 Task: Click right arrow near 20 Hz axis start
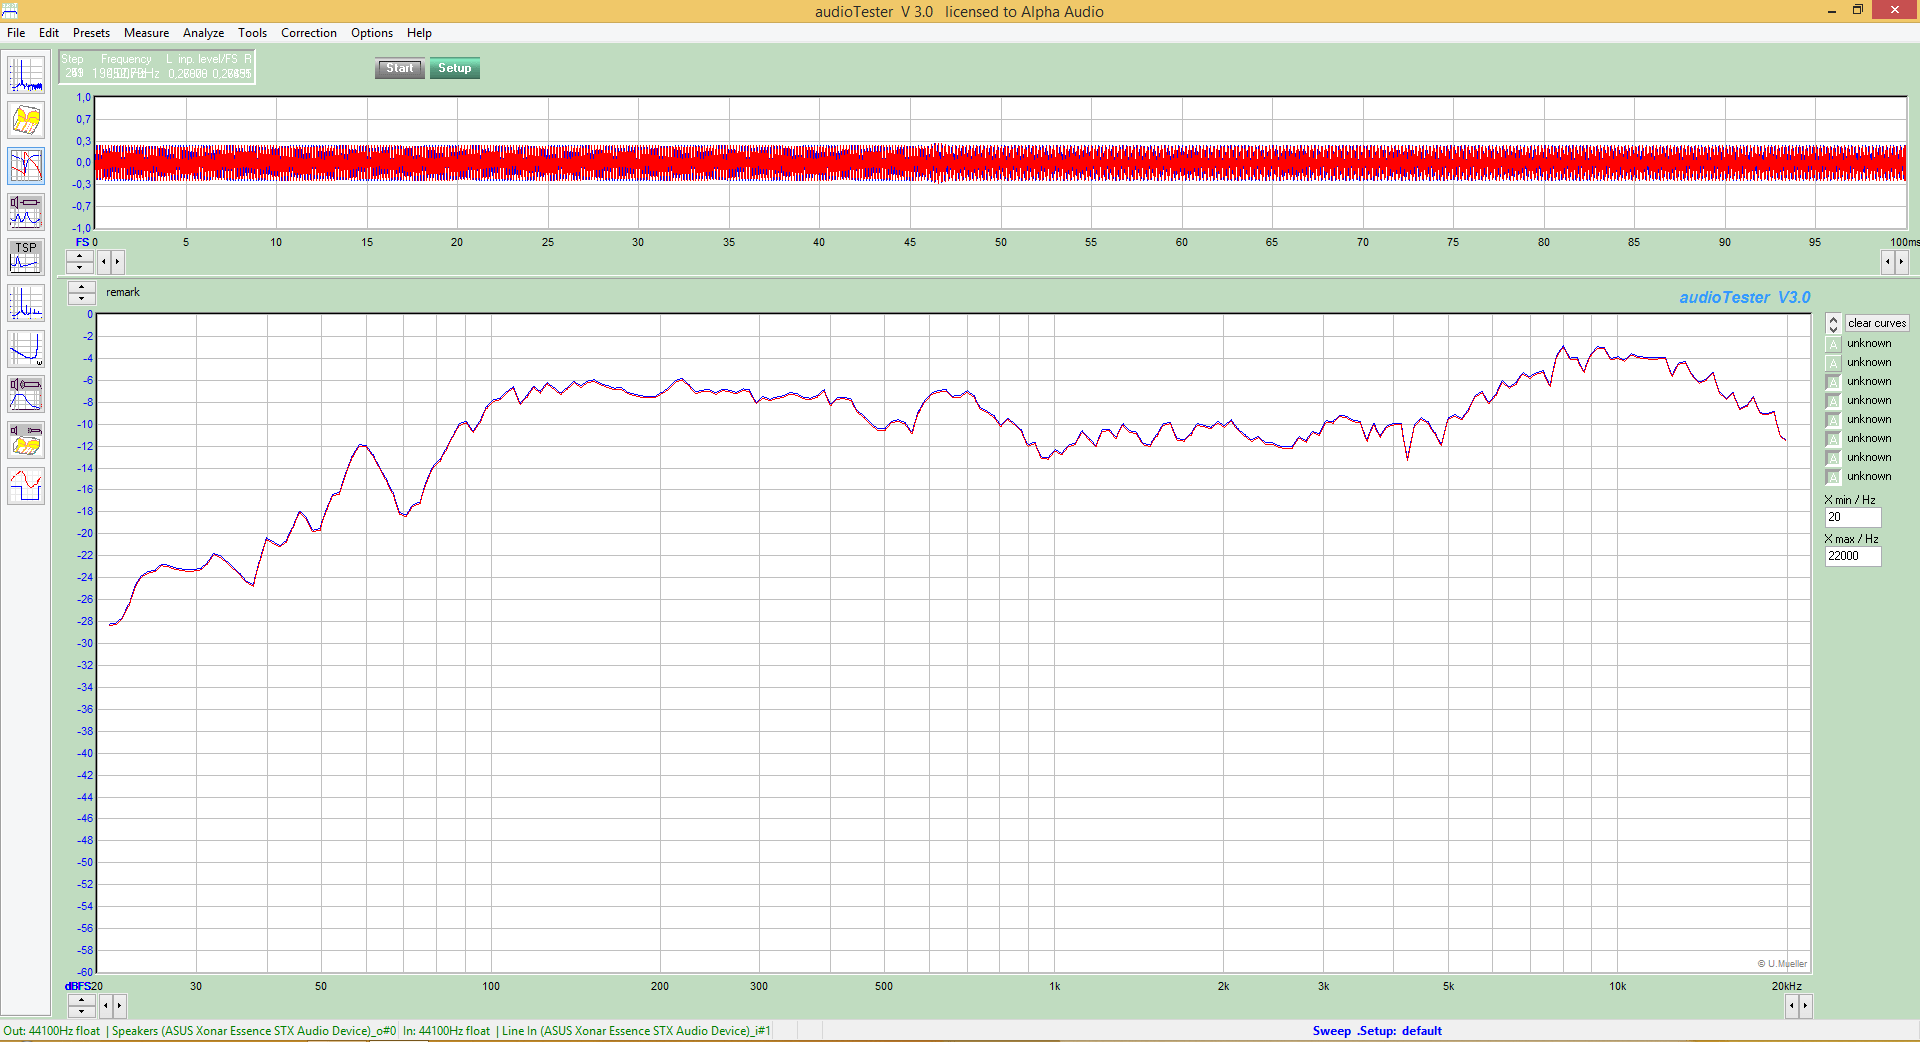point(119,1006)
